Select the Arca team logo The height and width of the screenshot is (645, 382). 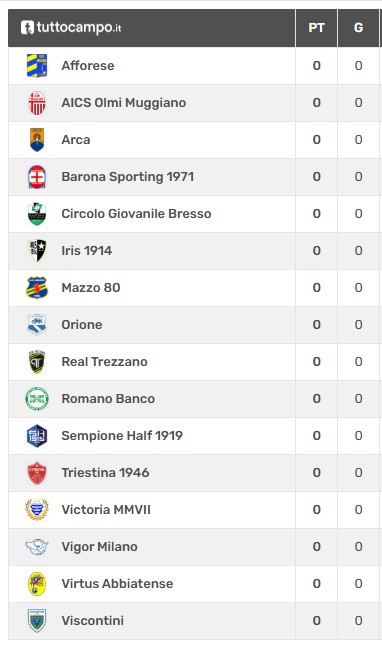(x=37, y=139)
